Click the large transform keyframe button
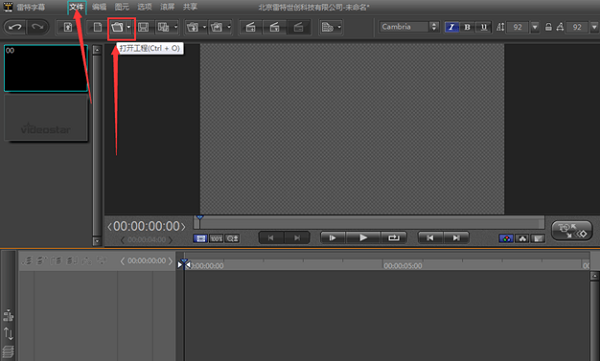This screenshot has width=600, height=361. 572,230
